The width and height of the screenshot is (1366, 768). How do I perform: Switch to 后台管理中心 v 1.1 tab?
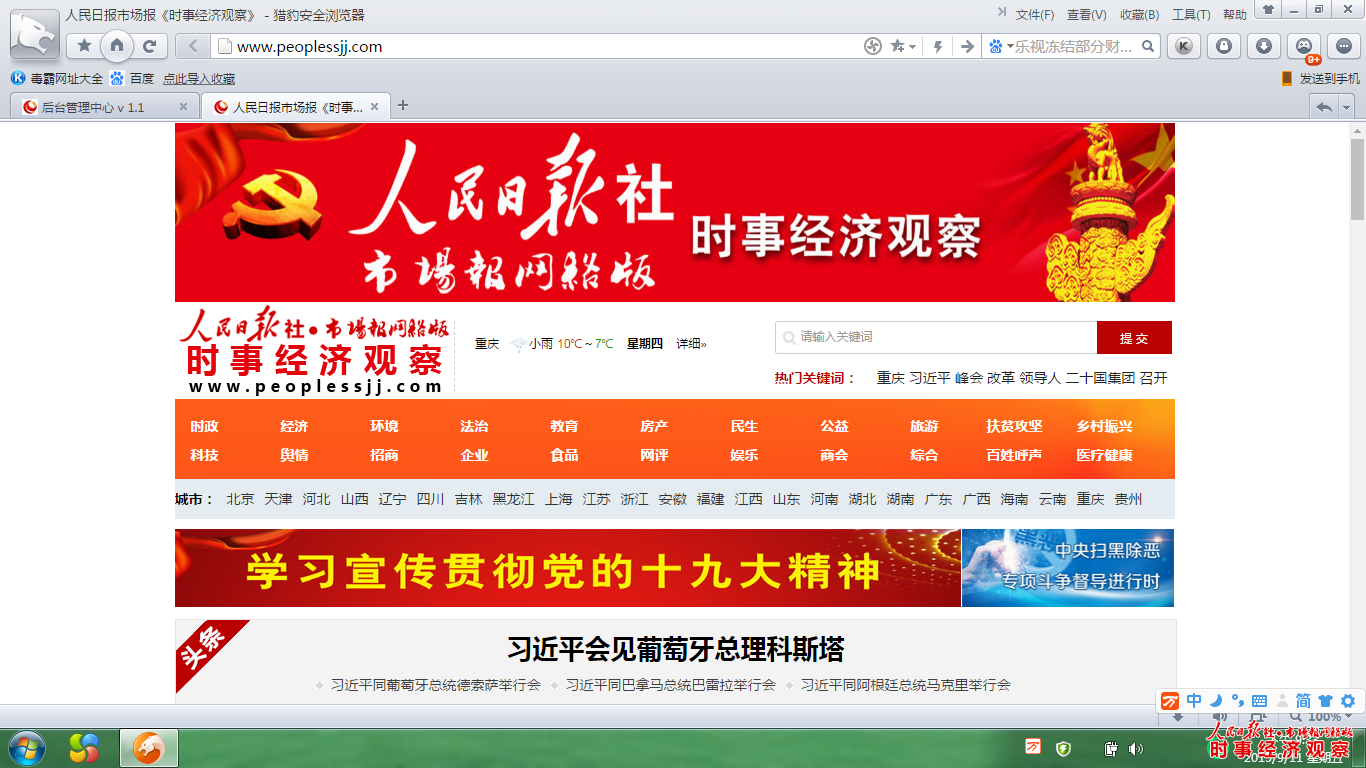click(105, 107)
